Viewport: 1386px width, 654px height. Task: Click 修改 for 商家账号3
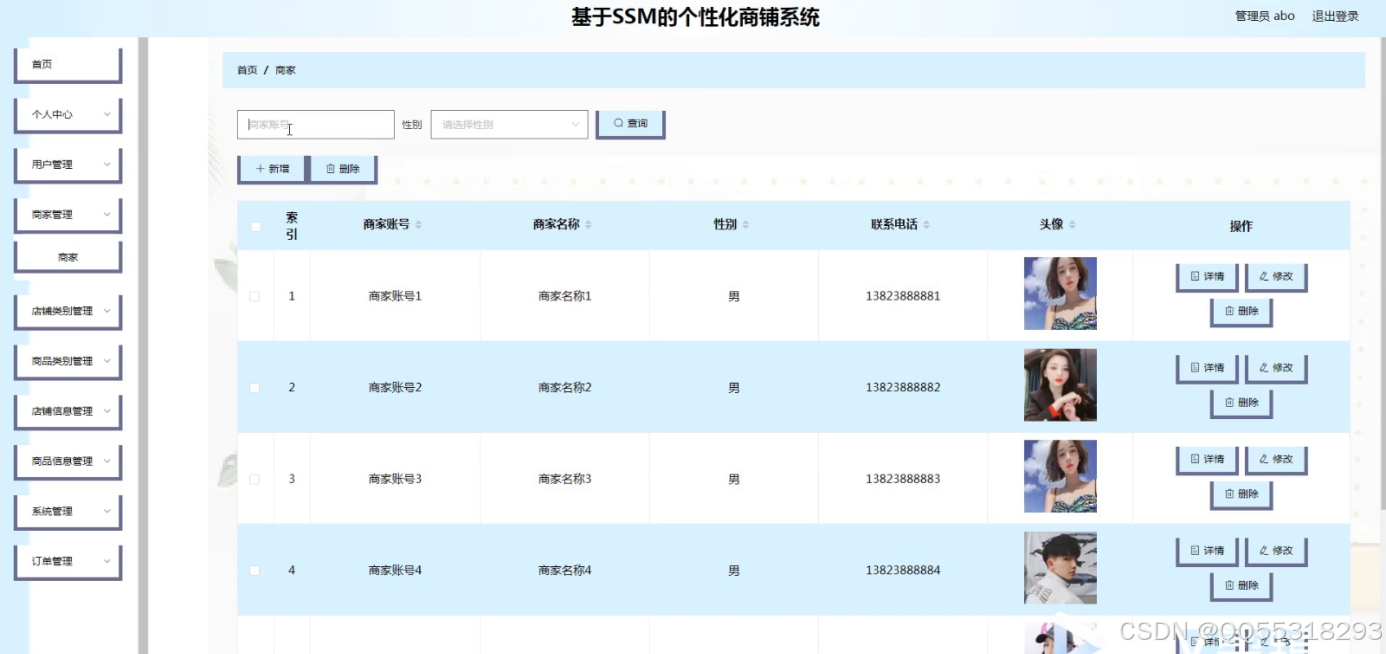coord(1276,460)
